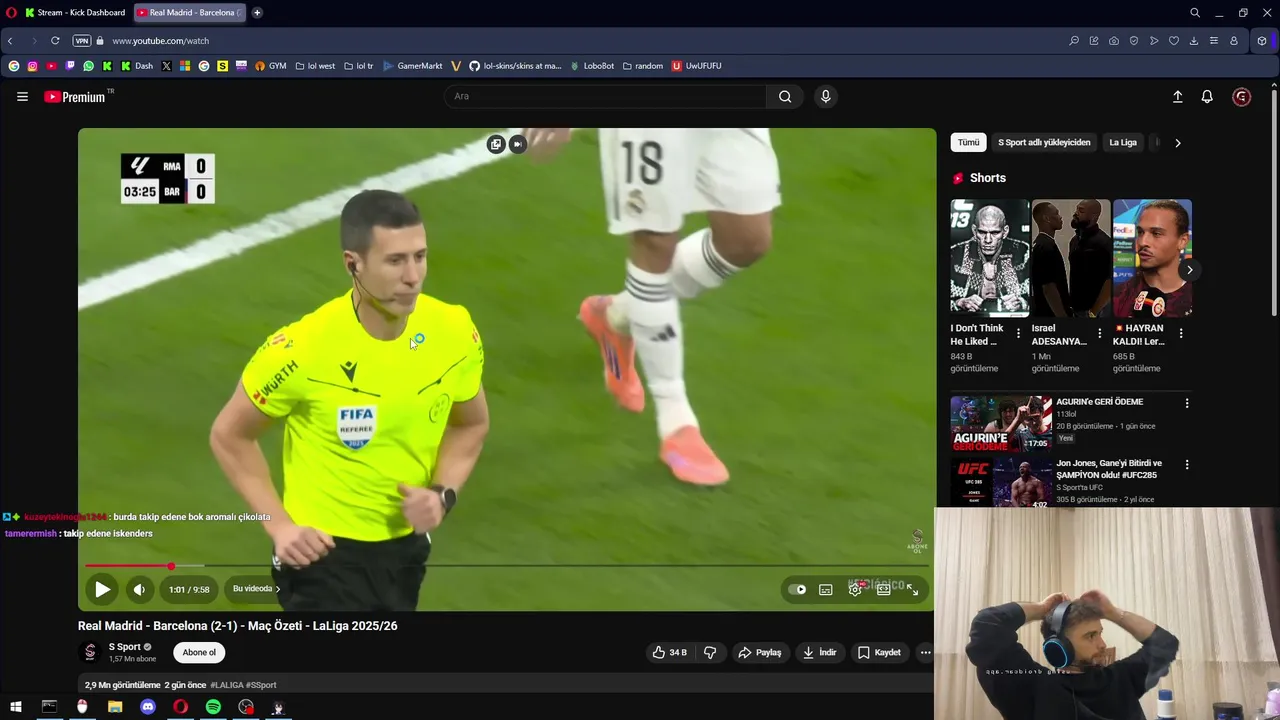Open the S Sport channel avatar
1280x720 pixels.
pyautogui.click(x=90, y=653)
